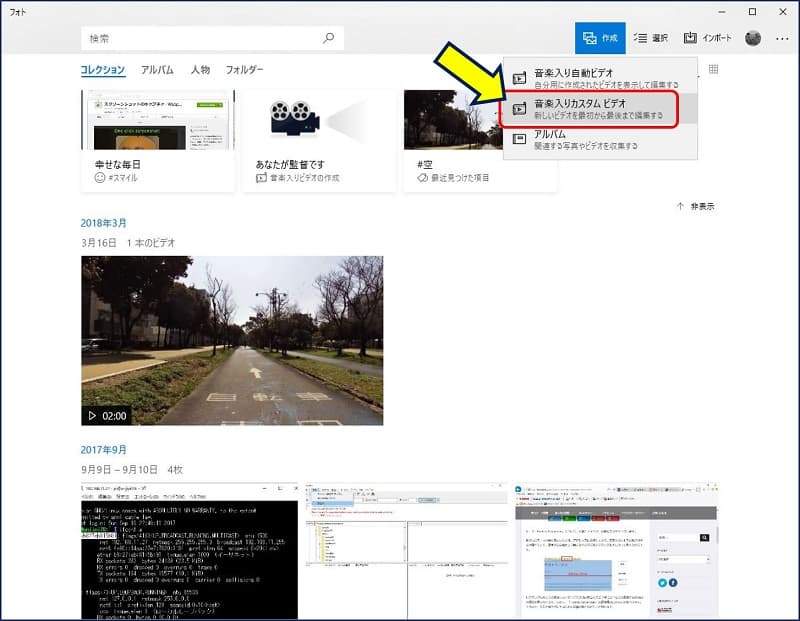Open the 人物 (People) tab
Screen dimensions: 800x621
[x=200, y=70]
